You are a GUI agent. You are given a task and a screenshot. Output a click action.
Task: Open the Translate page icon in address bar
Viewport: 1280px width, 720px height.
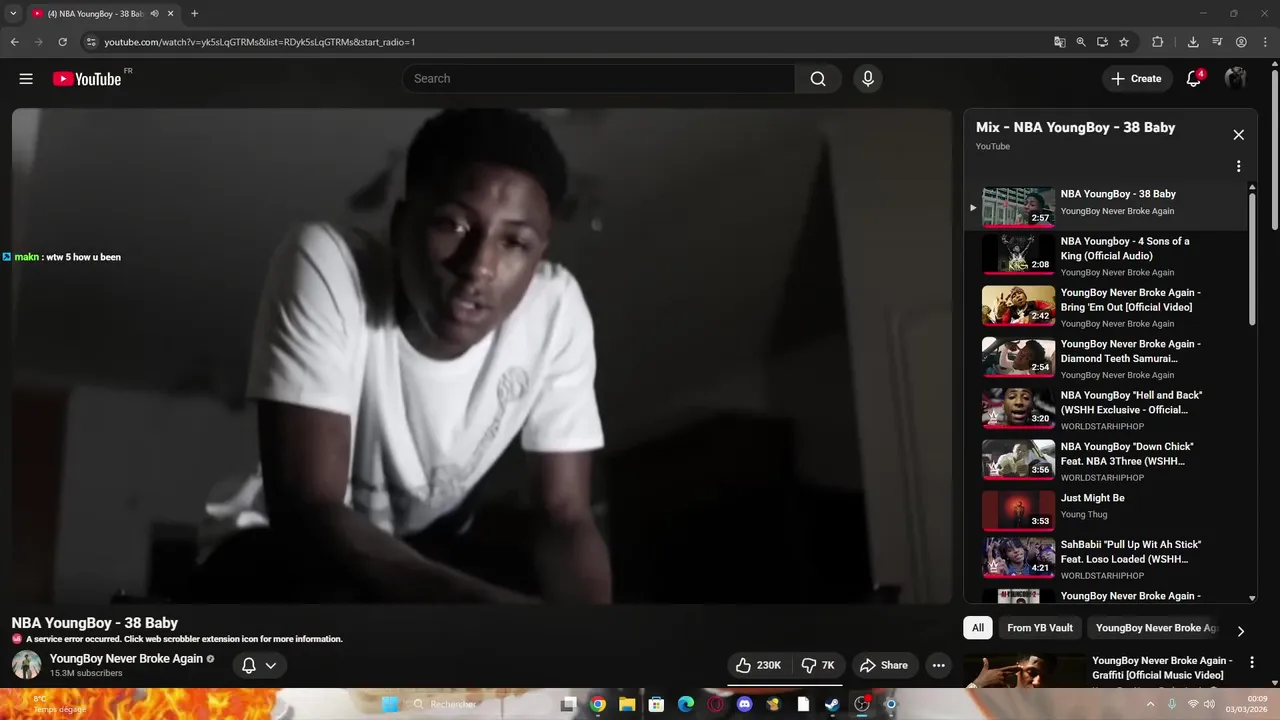pyautogui.click(x=1060, y=42)
